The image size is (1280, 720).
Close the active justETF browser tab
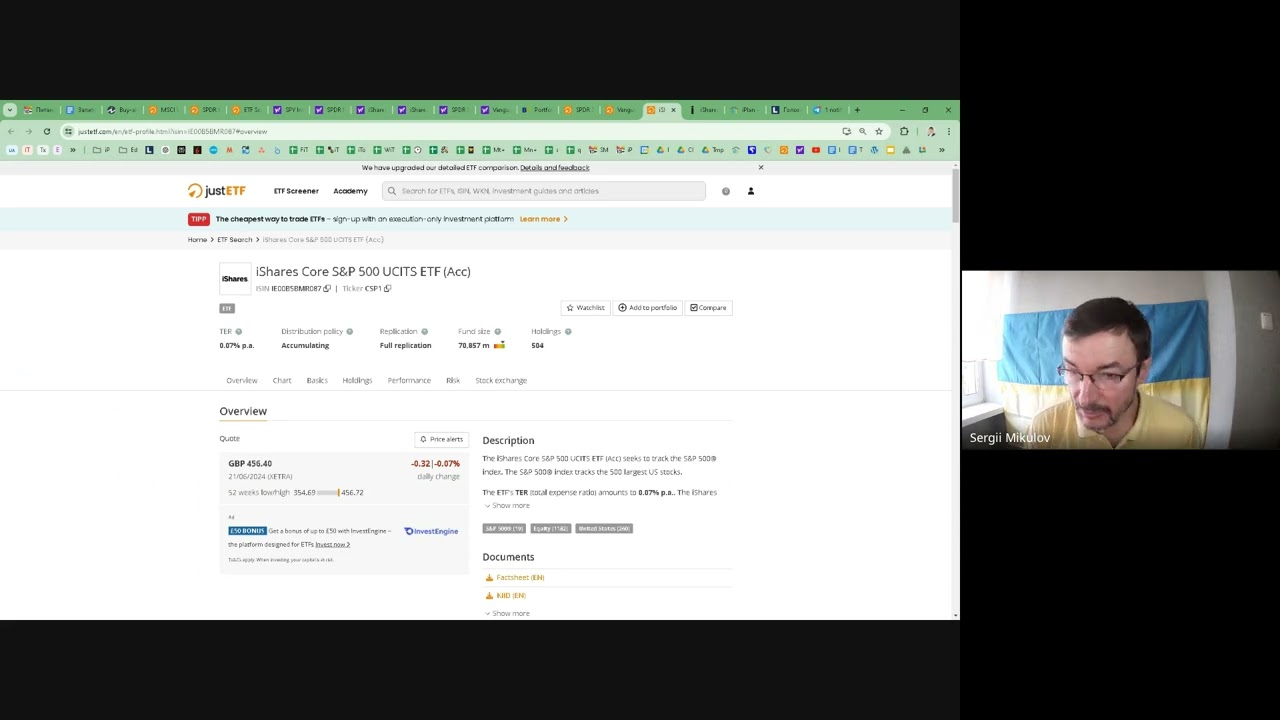tap(673, 110)
